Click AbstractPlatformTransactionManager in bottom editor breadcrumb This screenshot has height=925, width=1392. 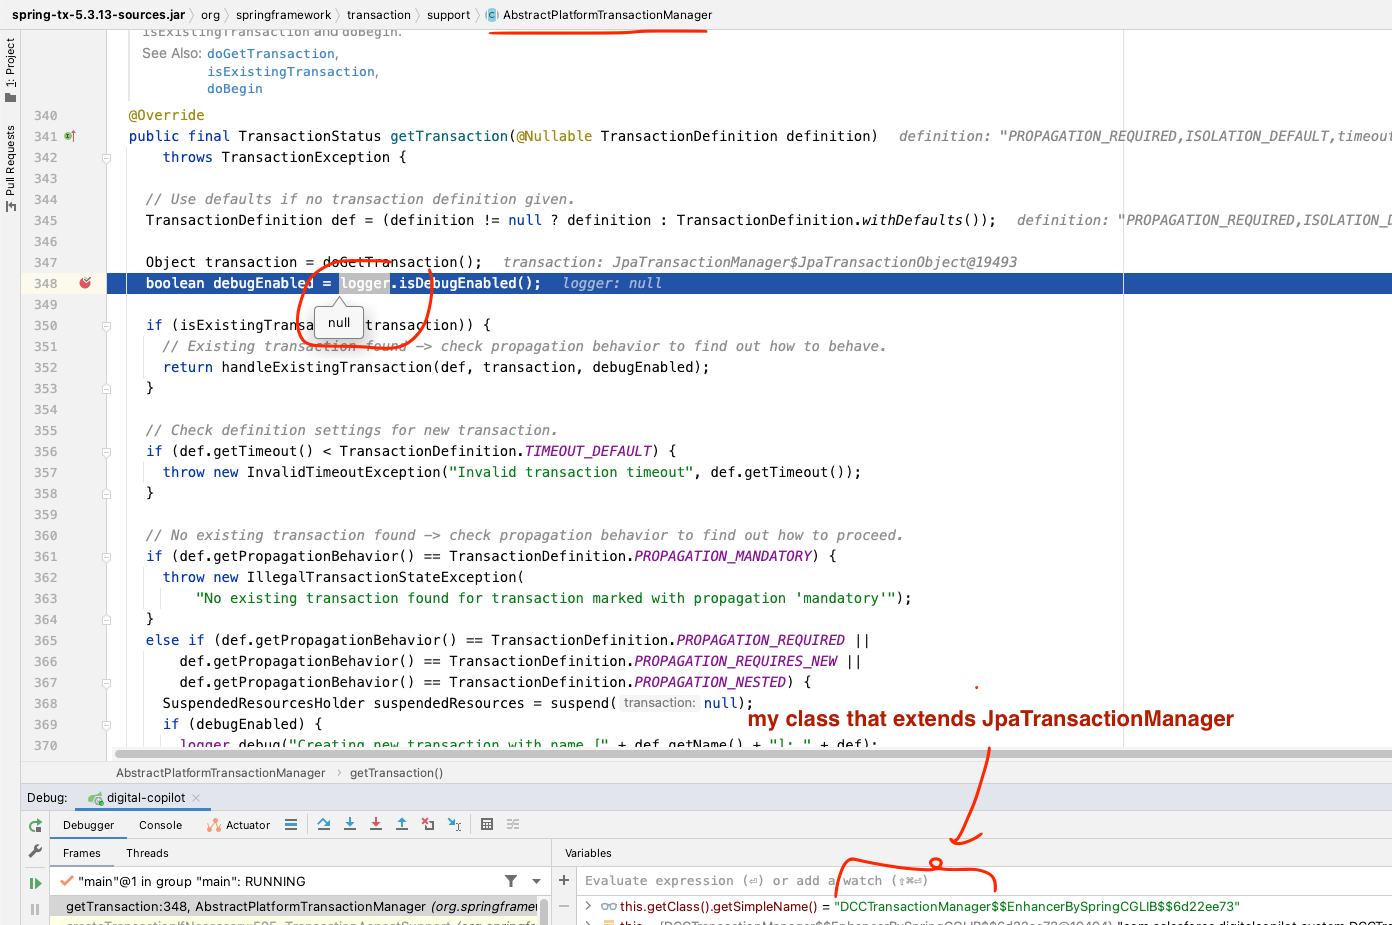(x=221, y=773)
